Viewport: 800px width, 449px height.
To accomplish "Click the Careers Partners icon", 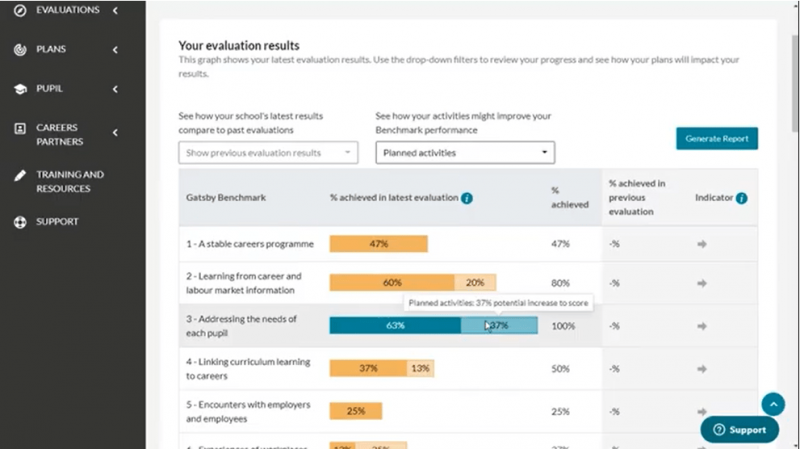I will coord(20,129).
